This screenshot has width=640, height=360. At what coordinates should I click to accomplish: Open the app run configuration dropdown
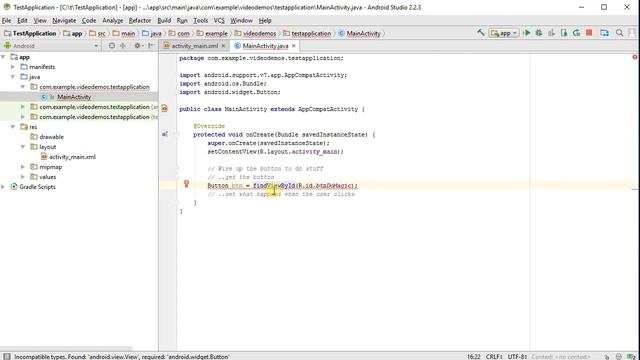[504, 33]
